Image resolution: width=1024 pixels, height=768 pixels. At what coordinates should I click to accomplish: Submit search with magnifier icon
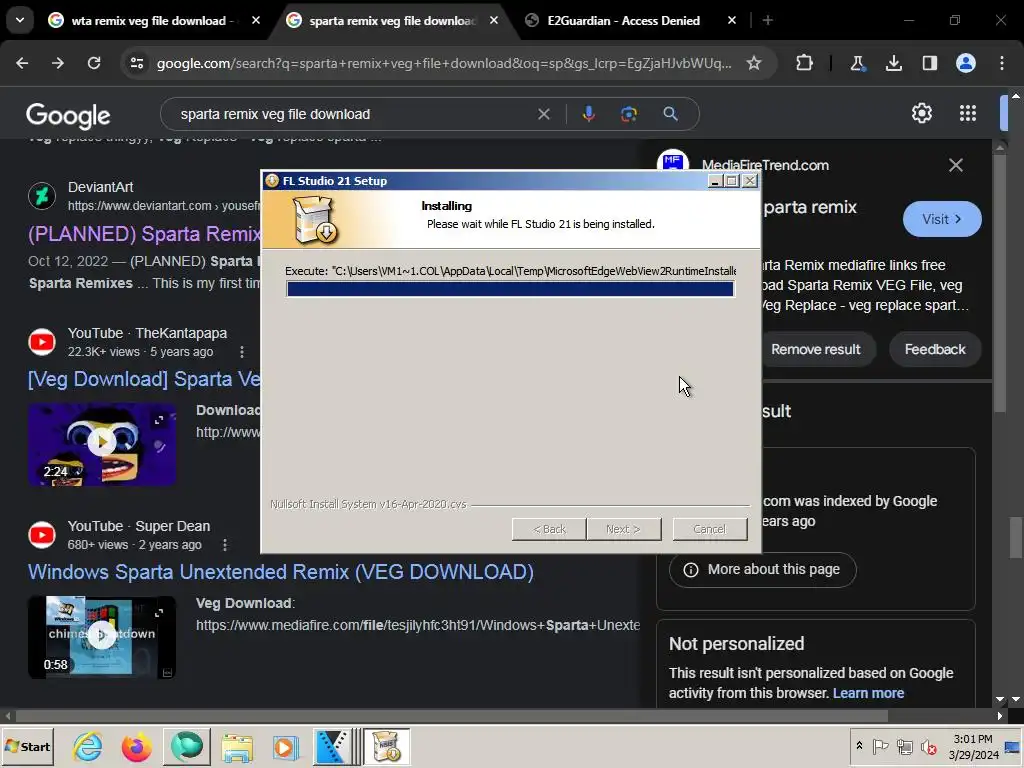[x=670, y=114]
